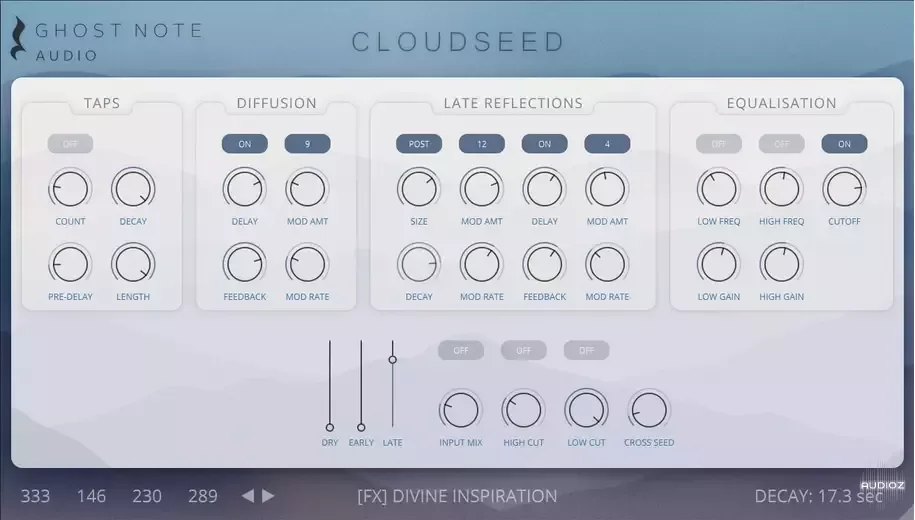915x520 pixels.
Task: Click the INPUT MIX knob
Action: (x=461, y=410)
